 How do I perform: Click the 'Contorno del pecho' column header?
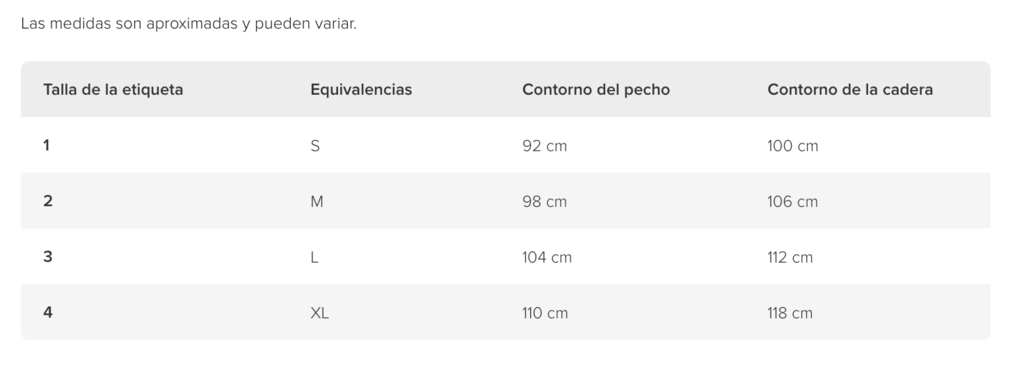point(596,89)
